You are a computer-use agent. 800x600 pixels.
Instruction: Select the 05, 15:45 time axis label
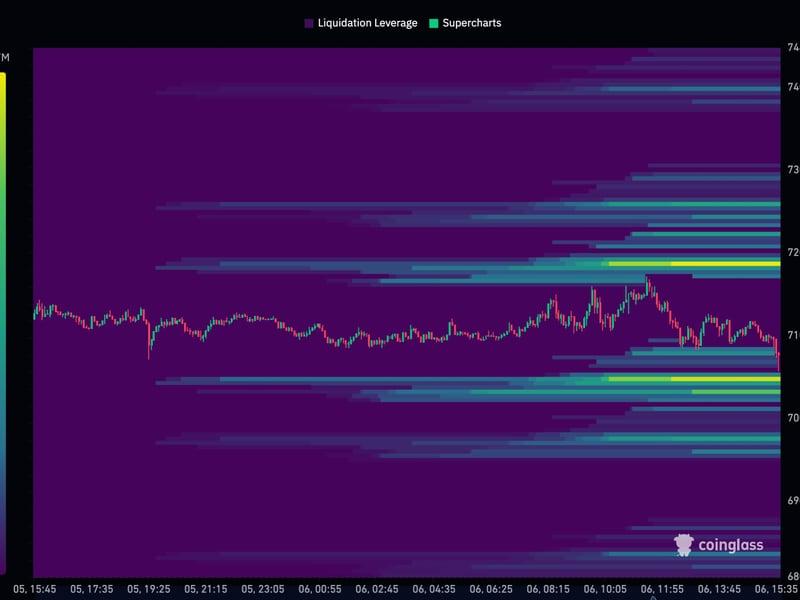coord(34,589)
